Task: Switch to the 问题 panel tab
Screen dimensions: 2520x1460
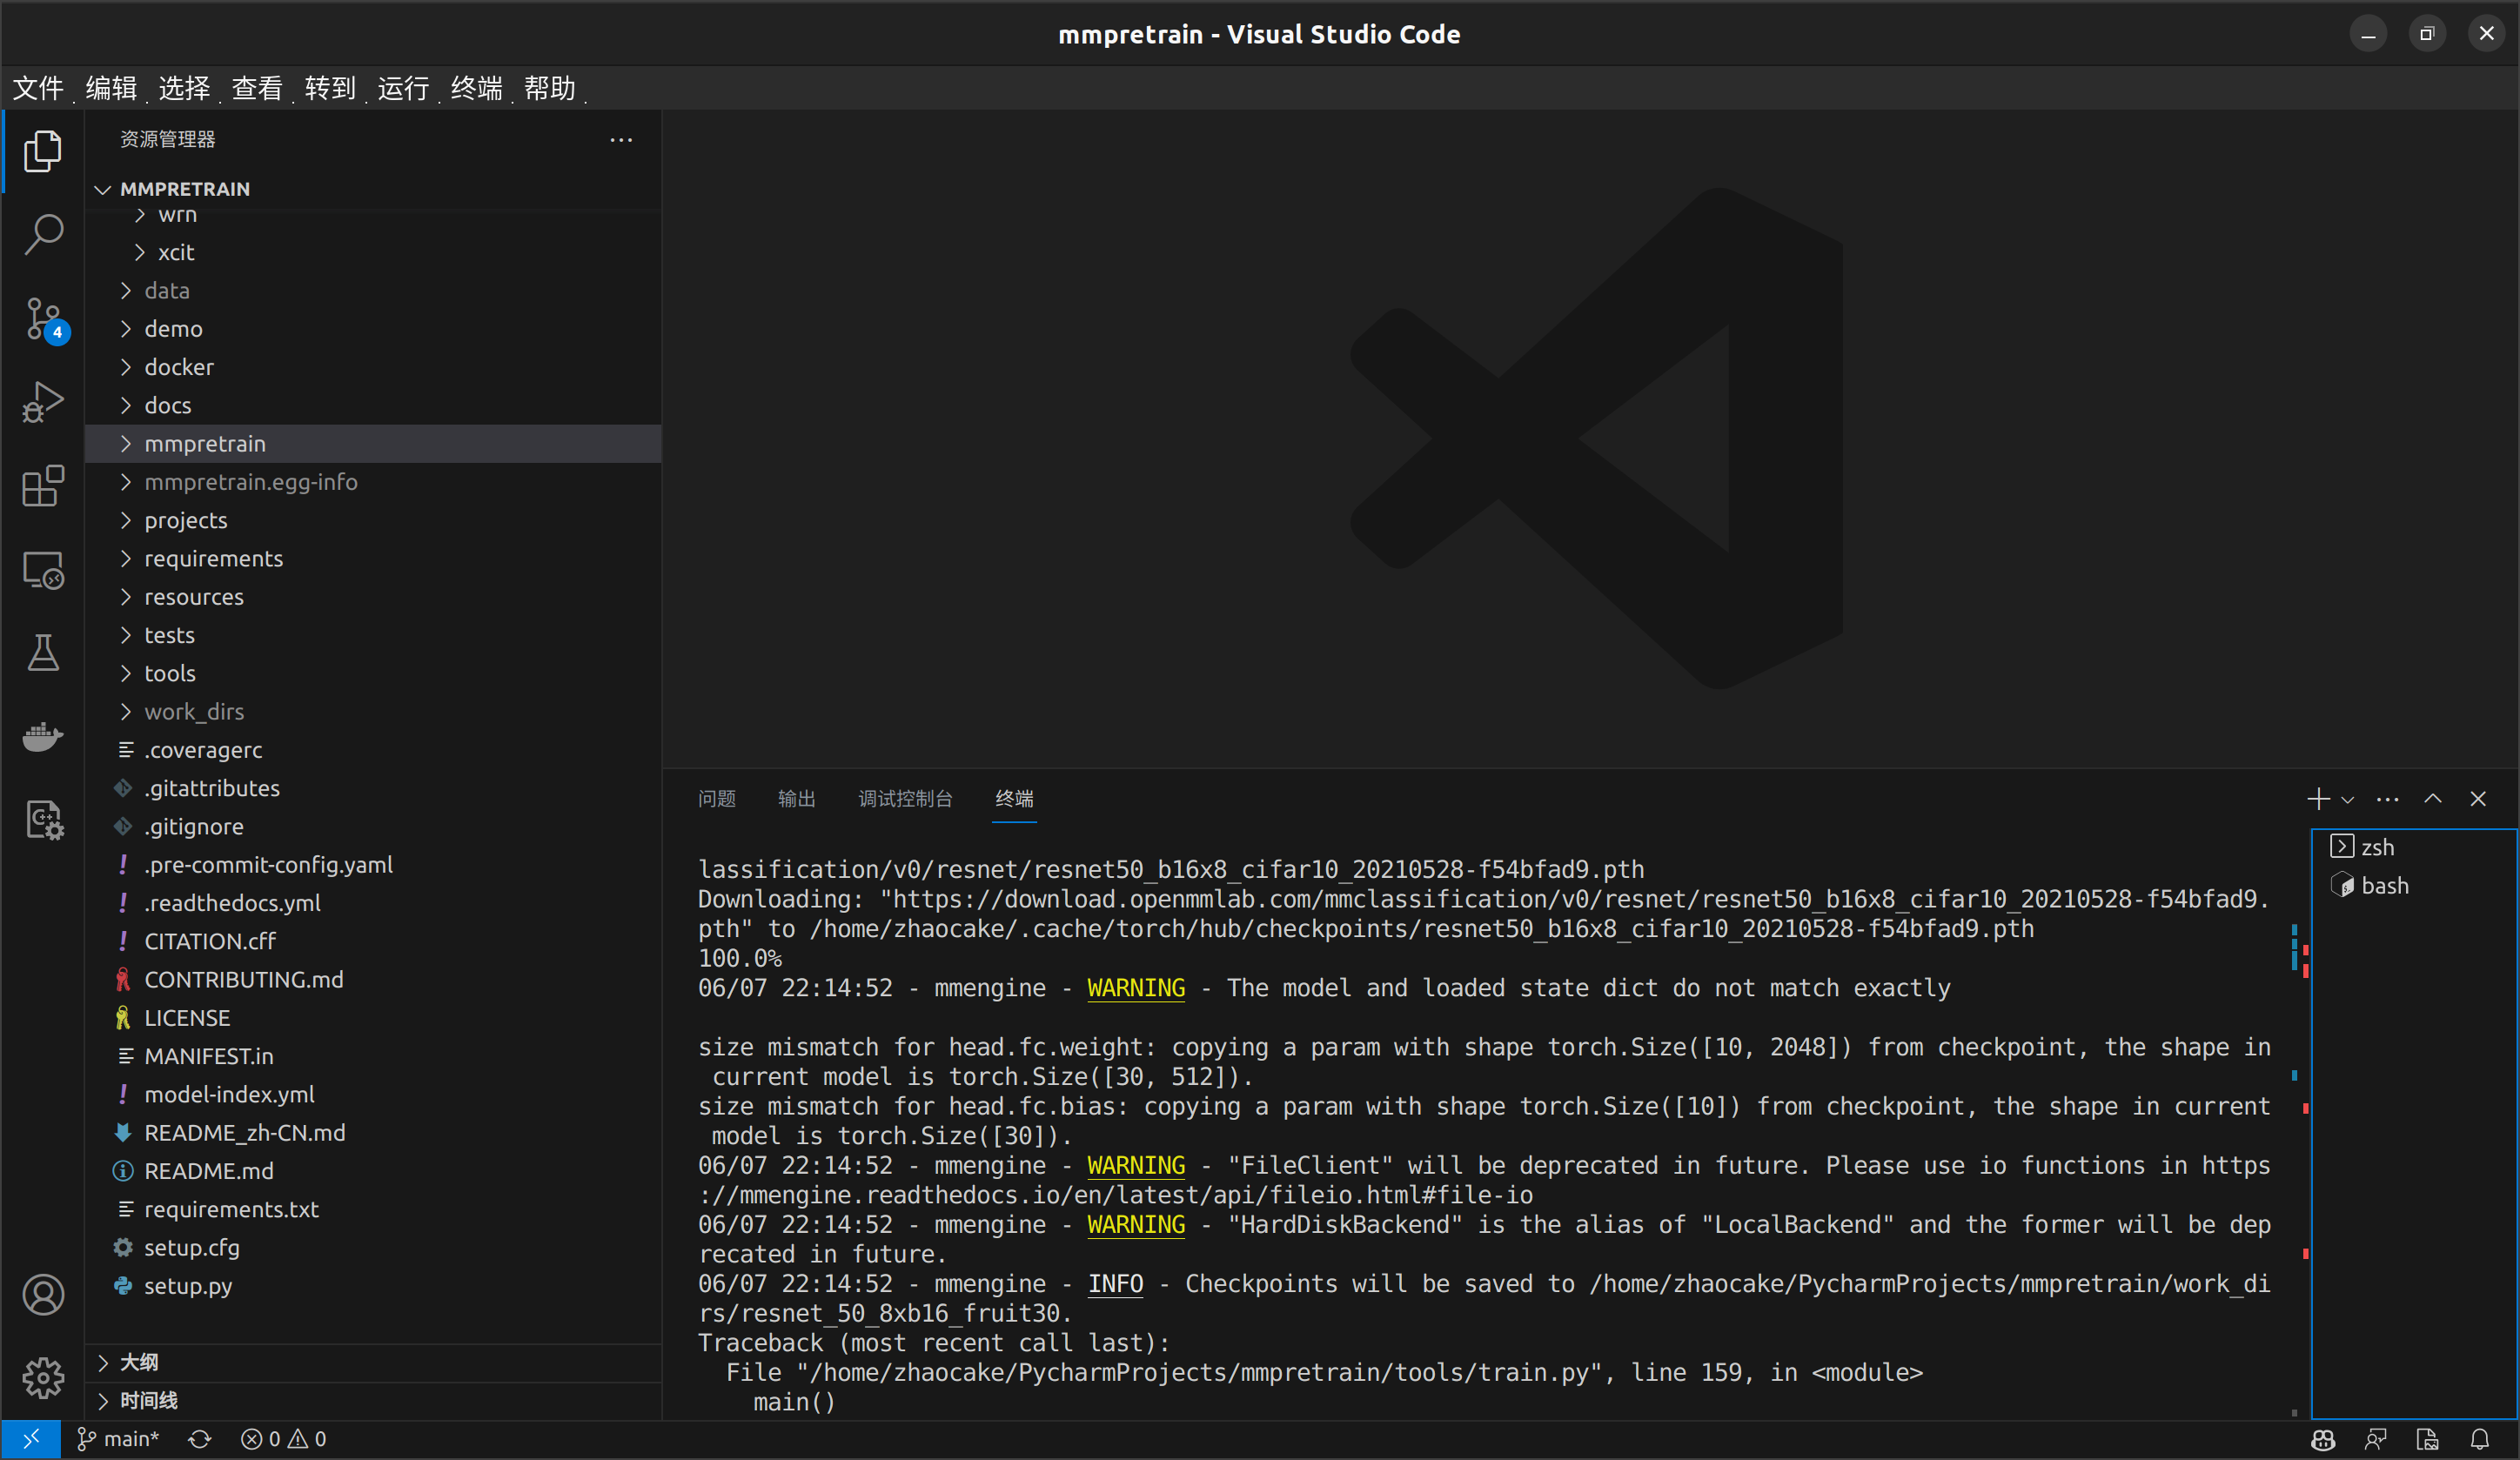Action: click(x=717, y=799)
